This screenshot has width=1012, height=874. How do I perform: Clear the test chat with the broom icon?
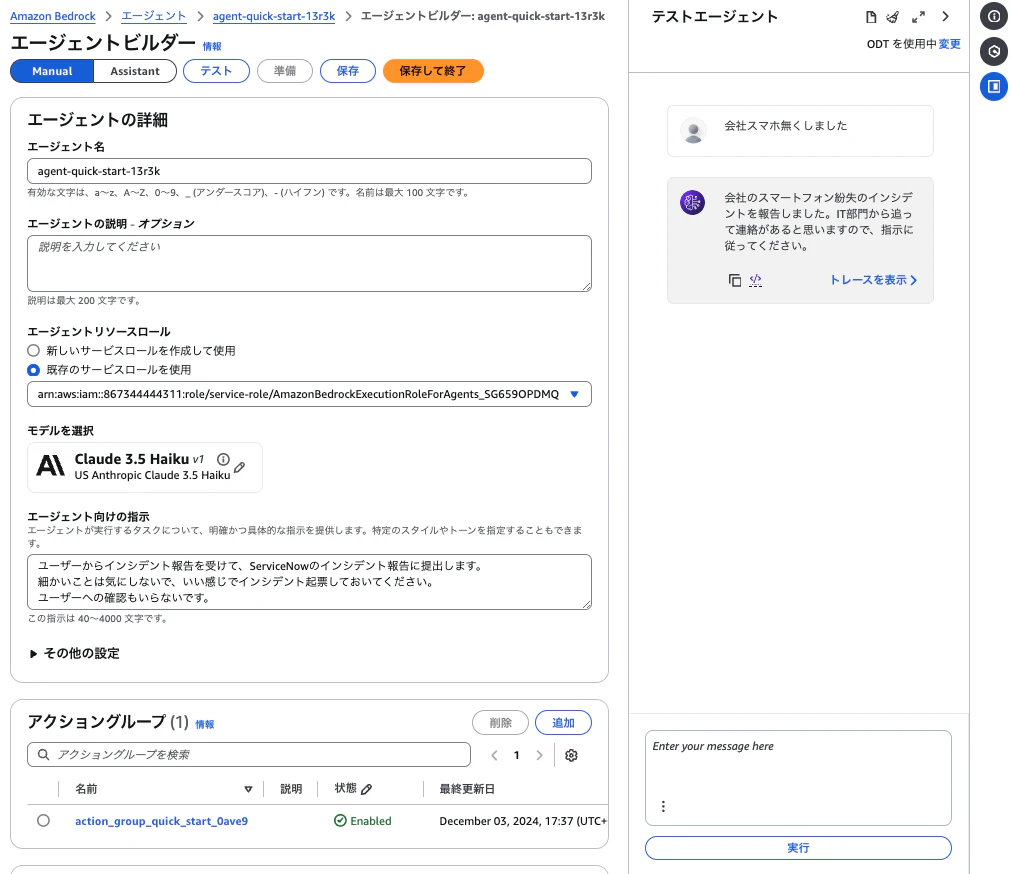pos(893,17)
